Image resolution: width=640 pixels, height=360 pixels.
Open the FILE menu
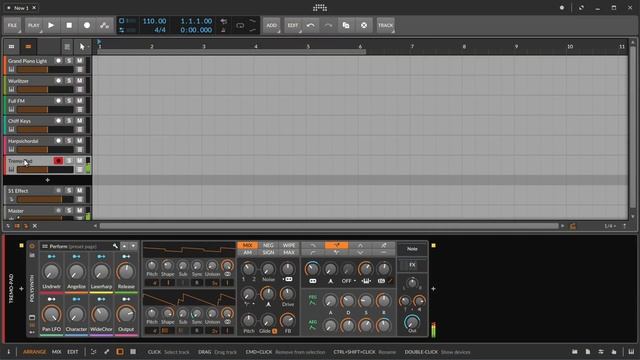click(12, 25)
